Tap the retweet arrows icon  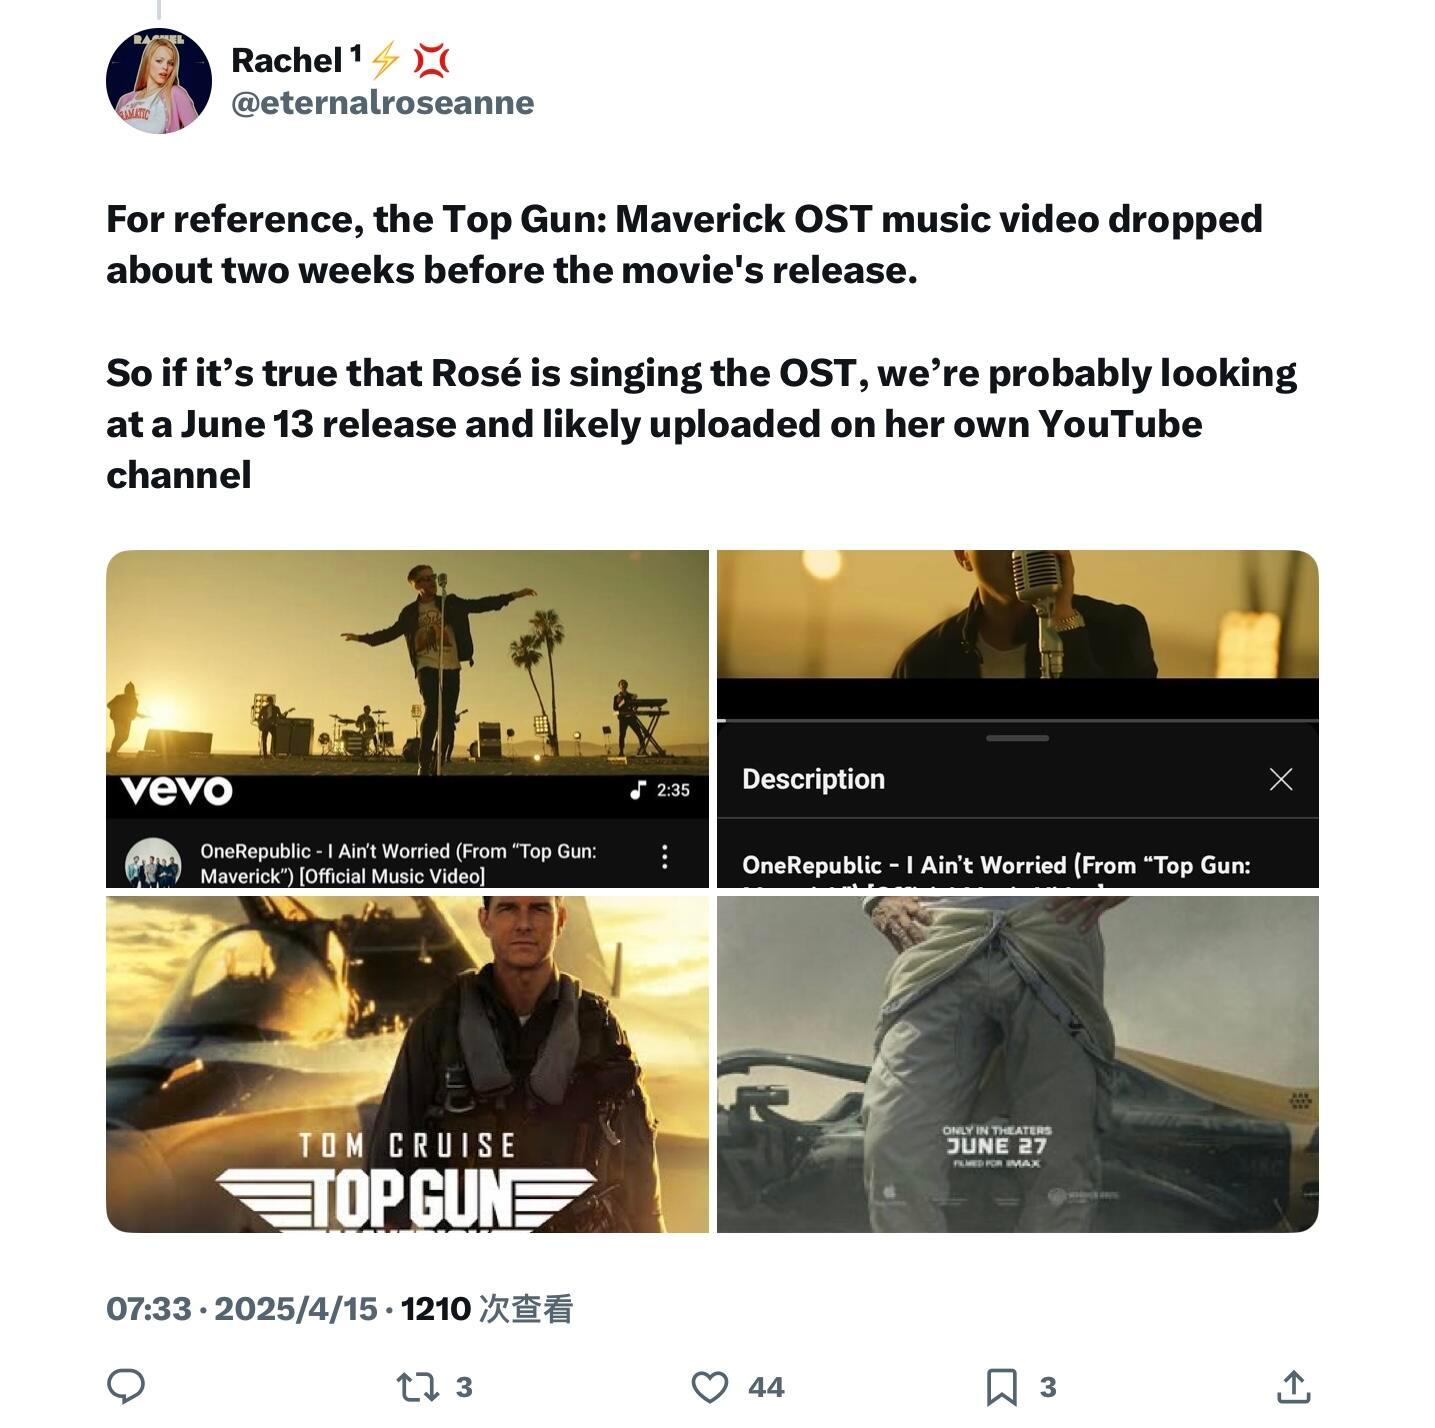[x=416, y=1386]
